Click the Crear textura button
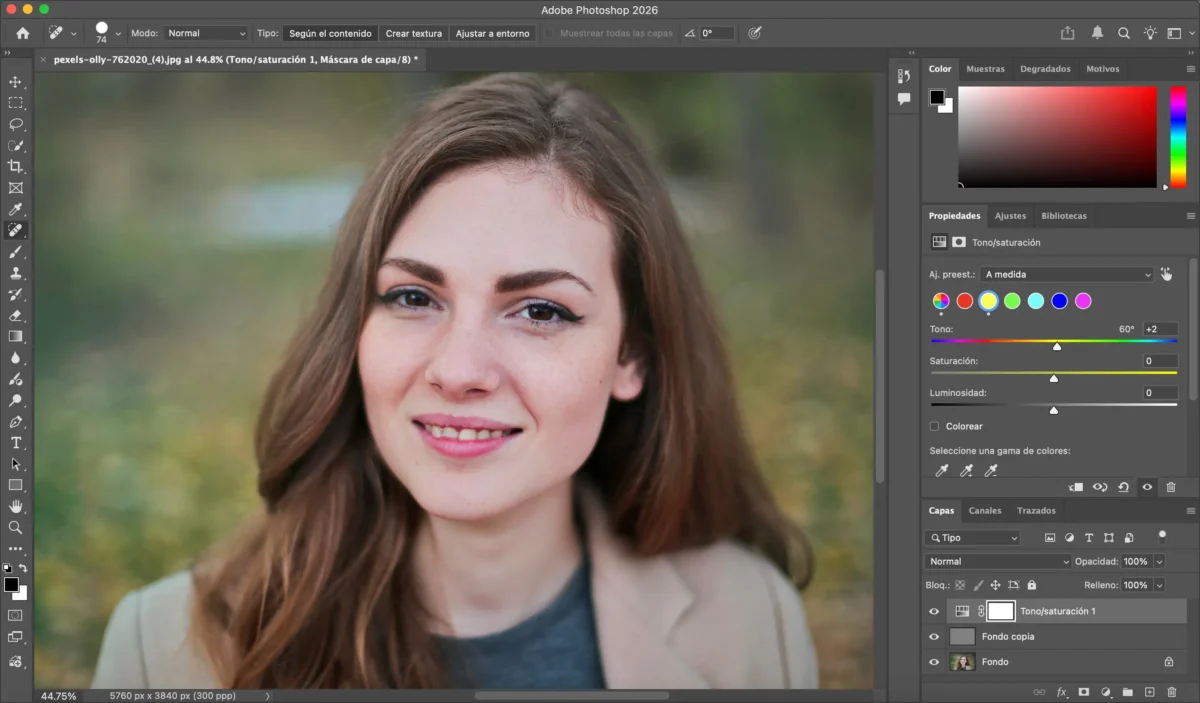Image resolution: width=1200 pixels, height=703 pixels. (413, 33)
